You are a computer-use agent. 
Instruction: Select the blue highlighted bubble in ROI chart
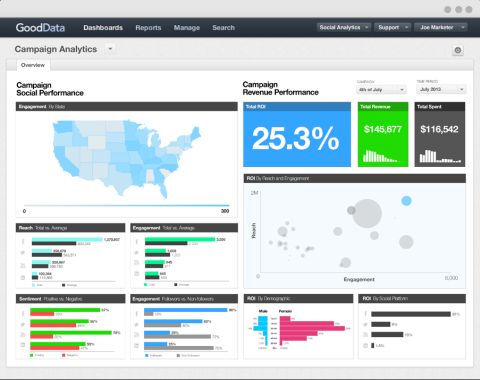(x=406, y=201)
